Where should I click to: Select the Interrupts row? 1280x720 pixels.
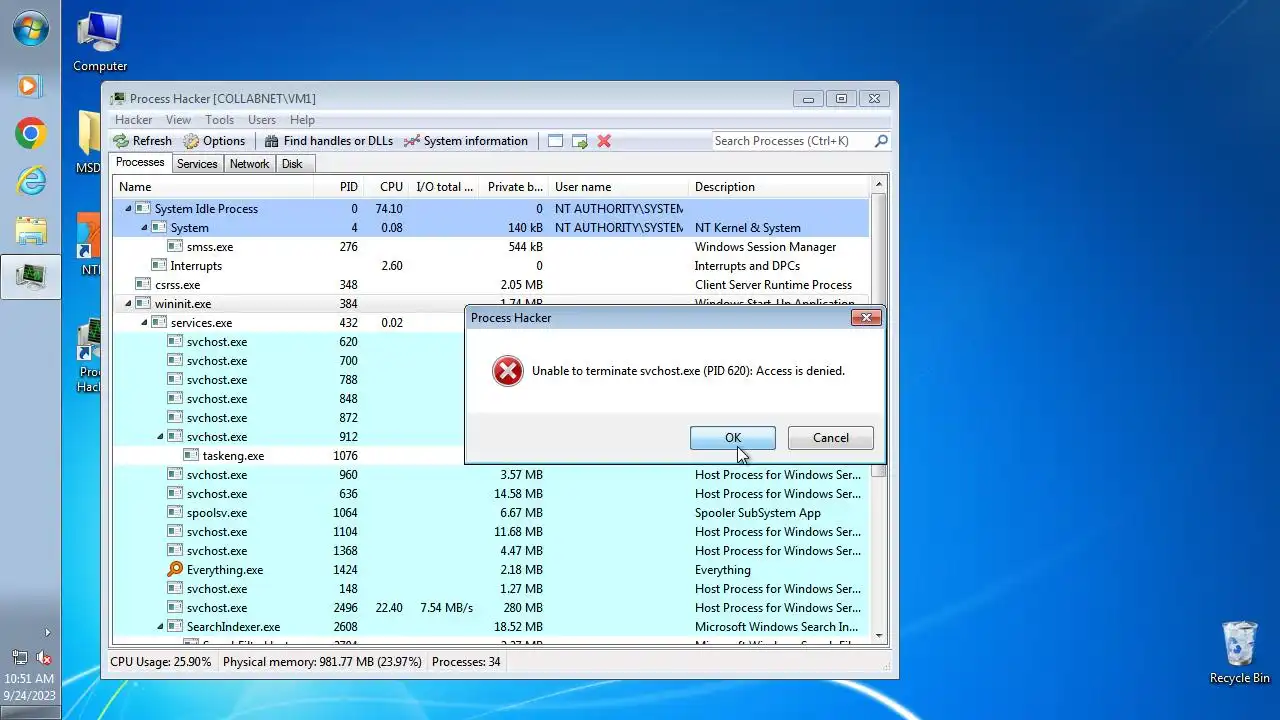[x=491, y=266]
